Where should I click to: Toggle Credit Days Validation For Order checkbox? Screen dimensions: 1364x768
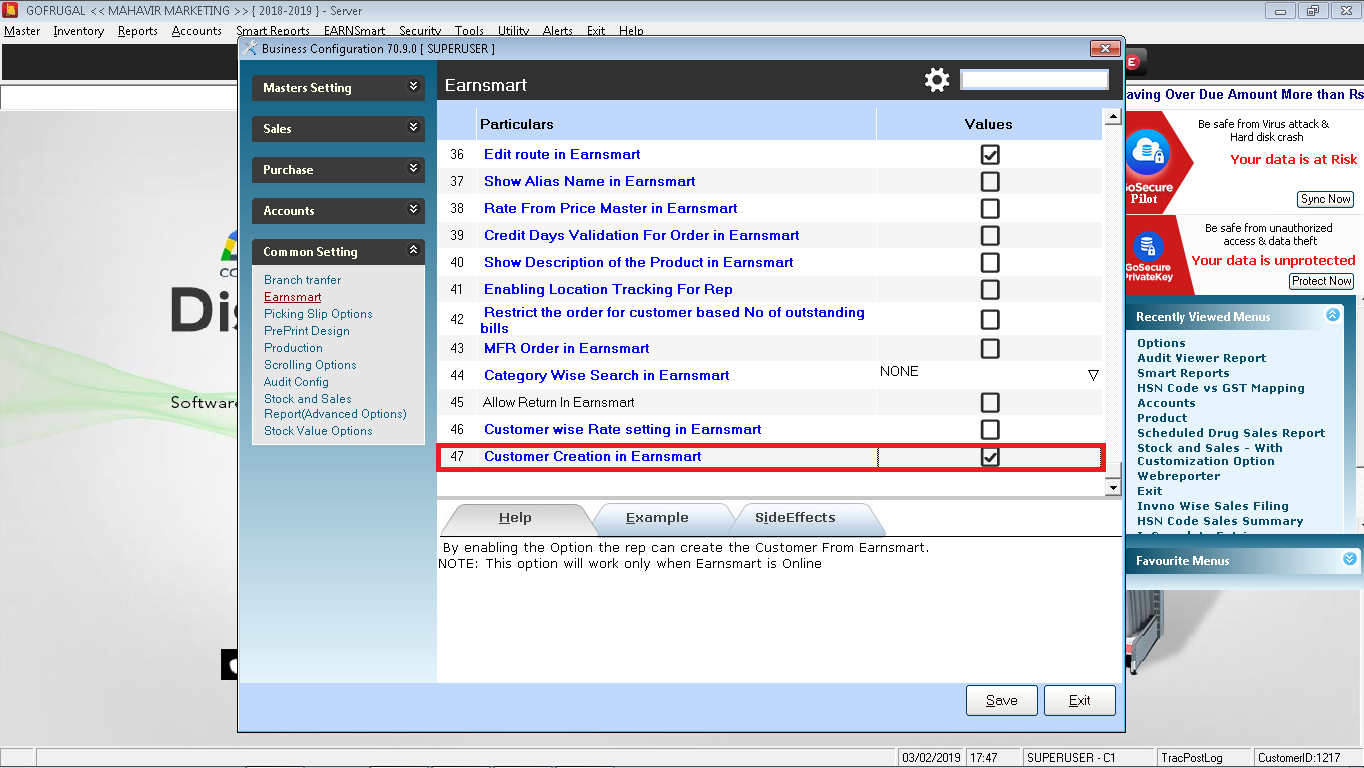pyautogui.click(x=990, y=236)
